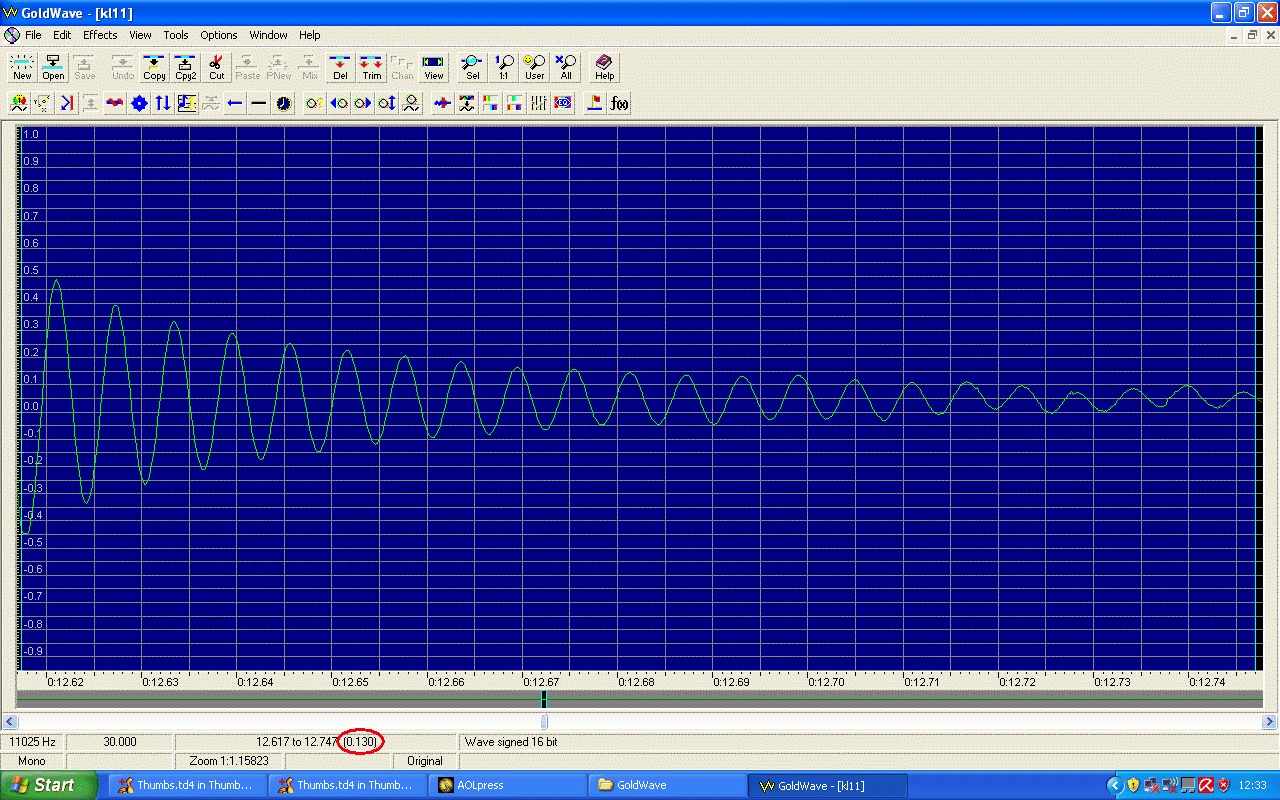Screen dimensions: 1280x800
Task: Open the Options menu
Action: click(218, 35)
